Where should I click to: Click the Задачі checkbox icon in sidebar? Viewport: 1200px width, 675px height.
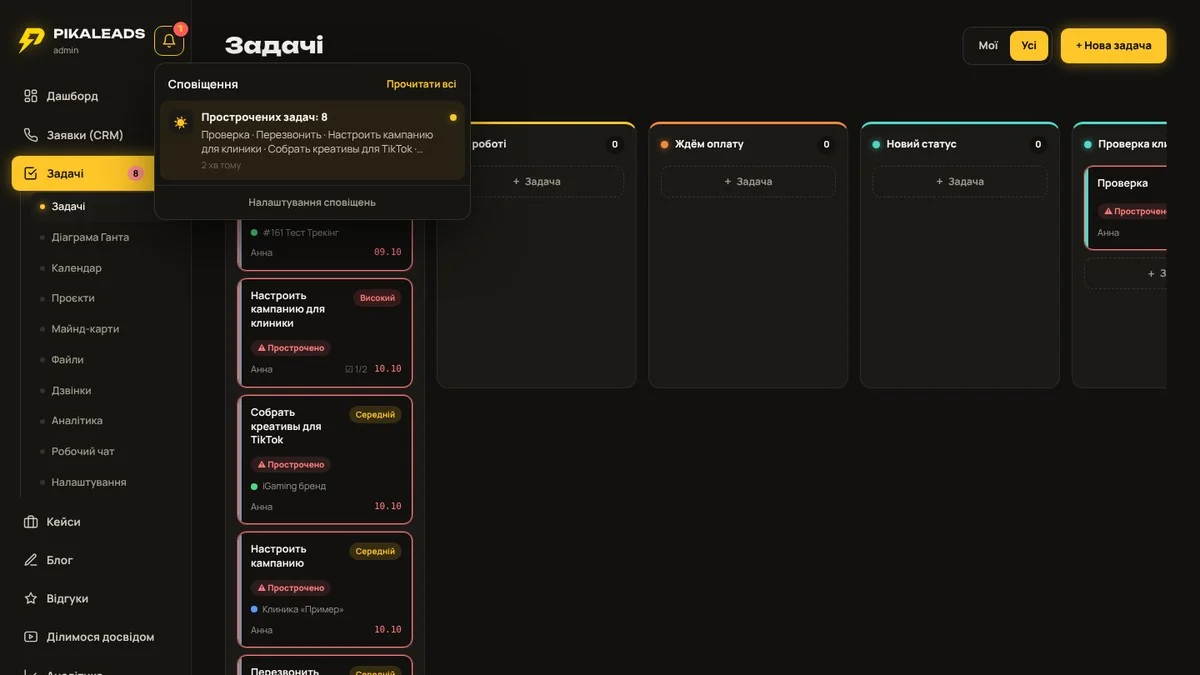pos(31,173)
